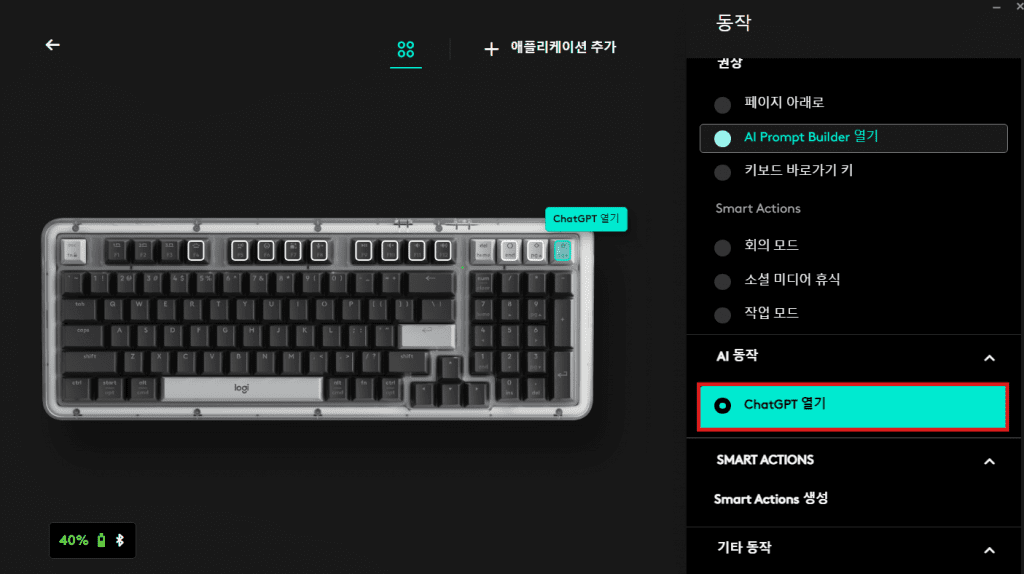Collapse the AI 동작 section
Image resolution: width=1024 pixels, height=574 pixels.
[989, 358]
